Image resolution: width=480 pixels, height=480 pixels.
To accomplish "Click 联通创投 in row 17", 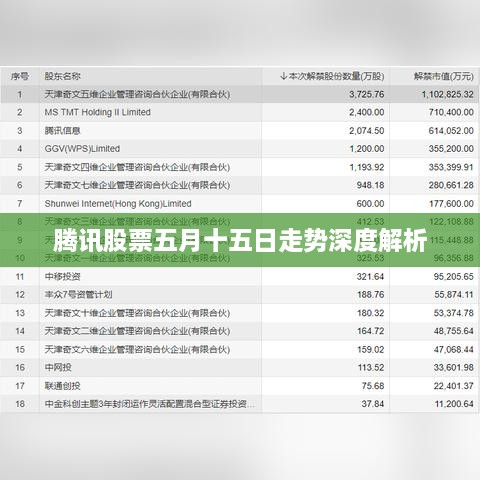I will (62, 386).
